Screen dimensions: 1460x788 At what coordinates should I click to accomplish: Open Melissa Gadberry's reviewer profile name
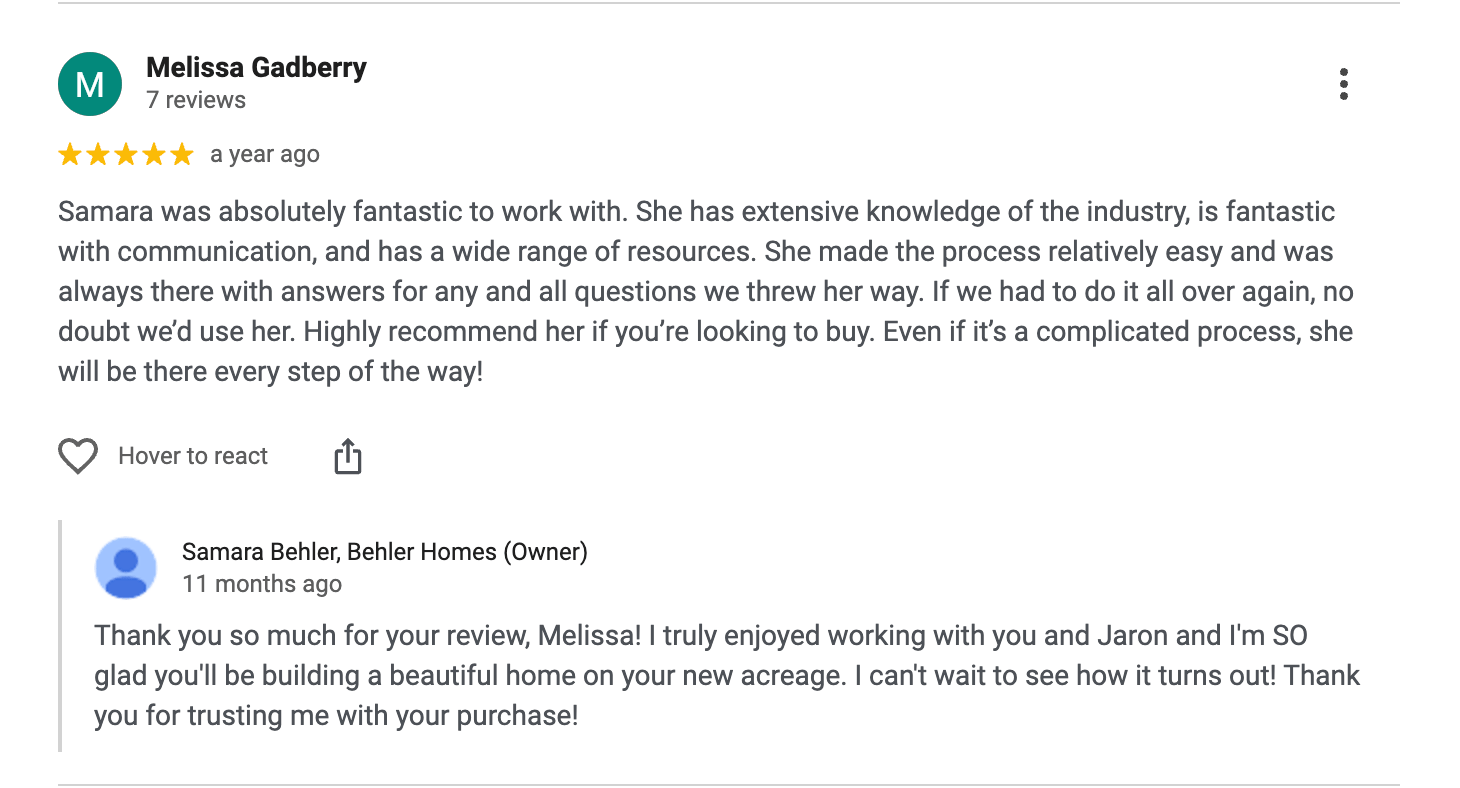(256, 68)
